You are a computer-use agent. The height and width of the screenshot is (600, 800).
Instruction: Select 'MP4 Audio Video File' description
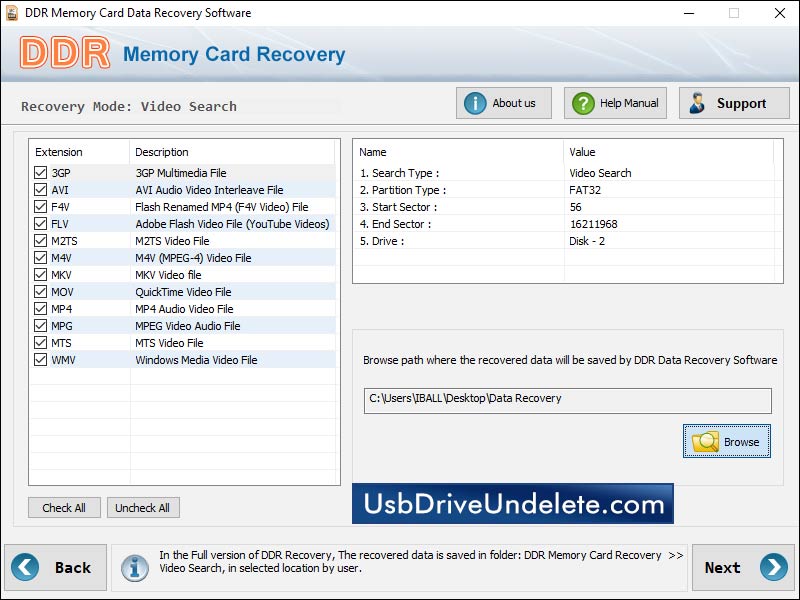coord(184,309)
